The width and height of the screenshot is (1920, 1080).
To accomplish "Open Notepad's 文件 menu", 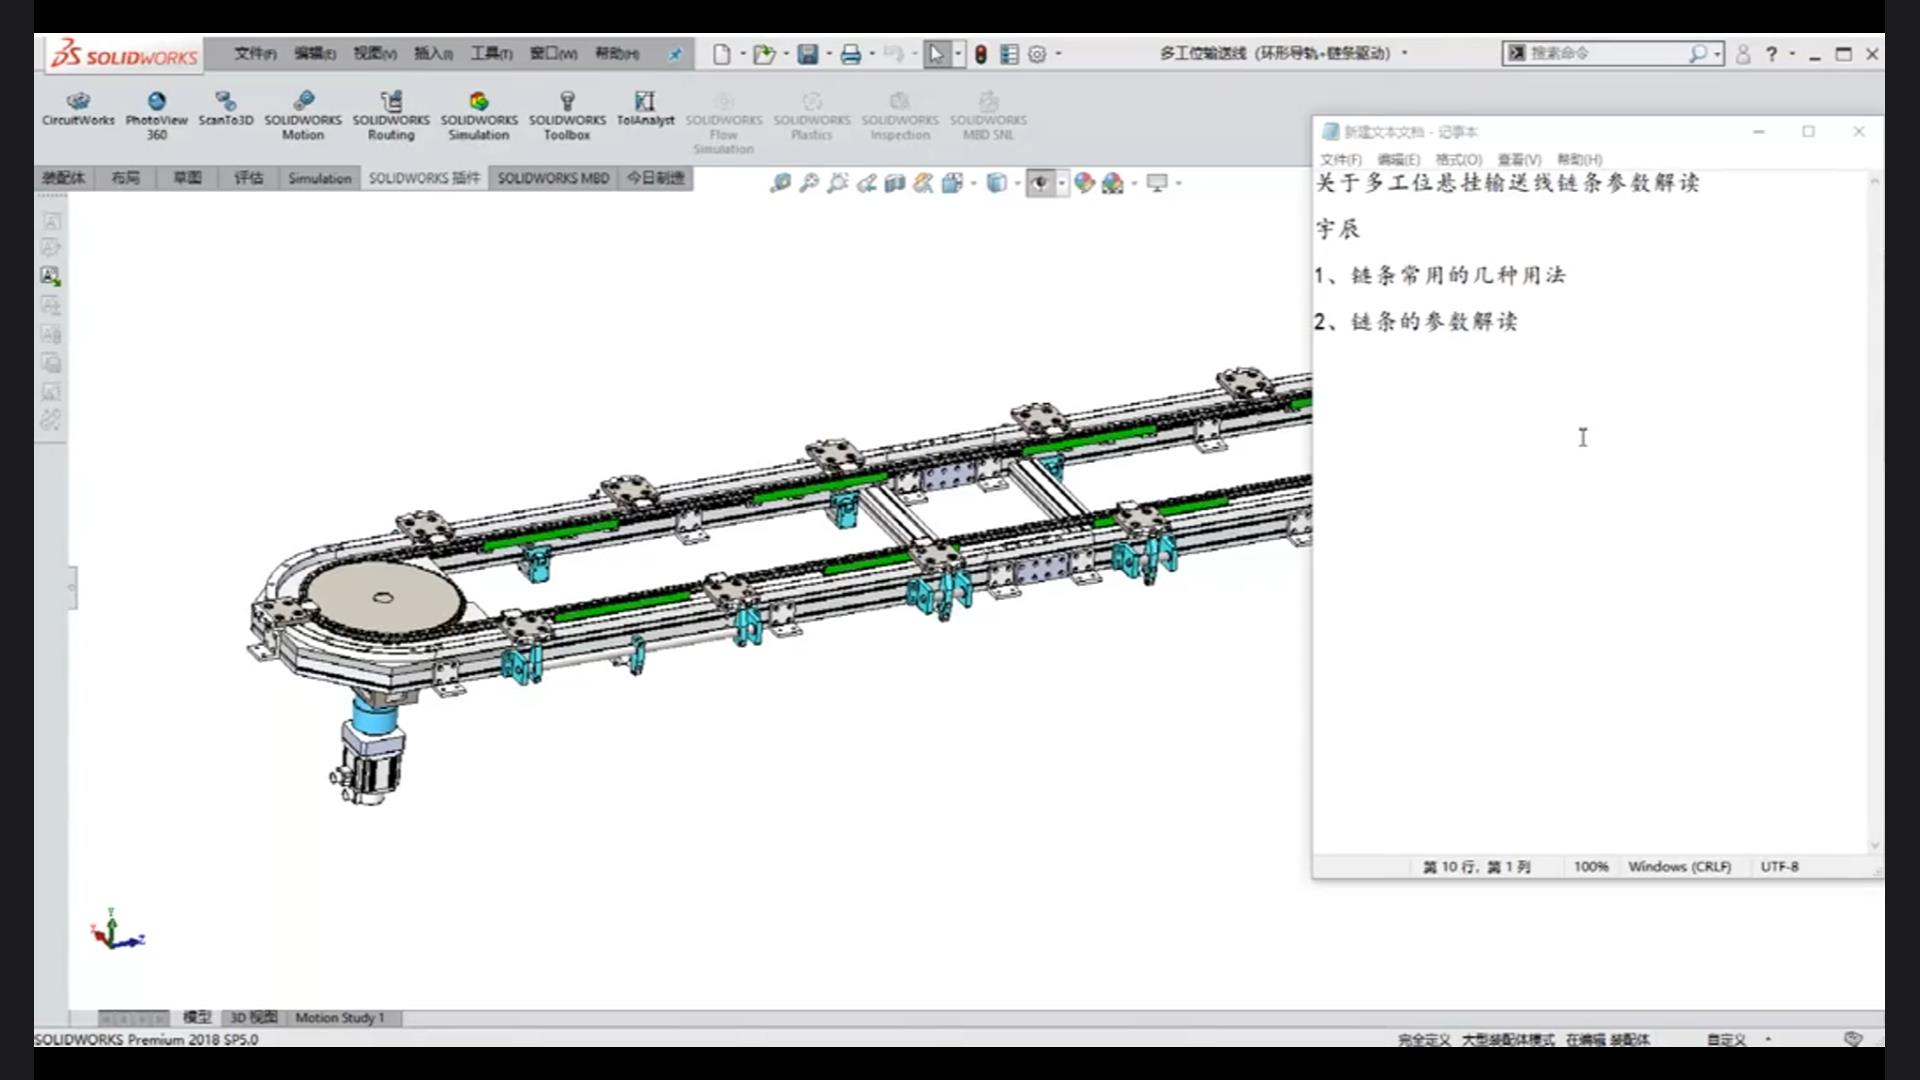I will click(x=1340, y=159).
